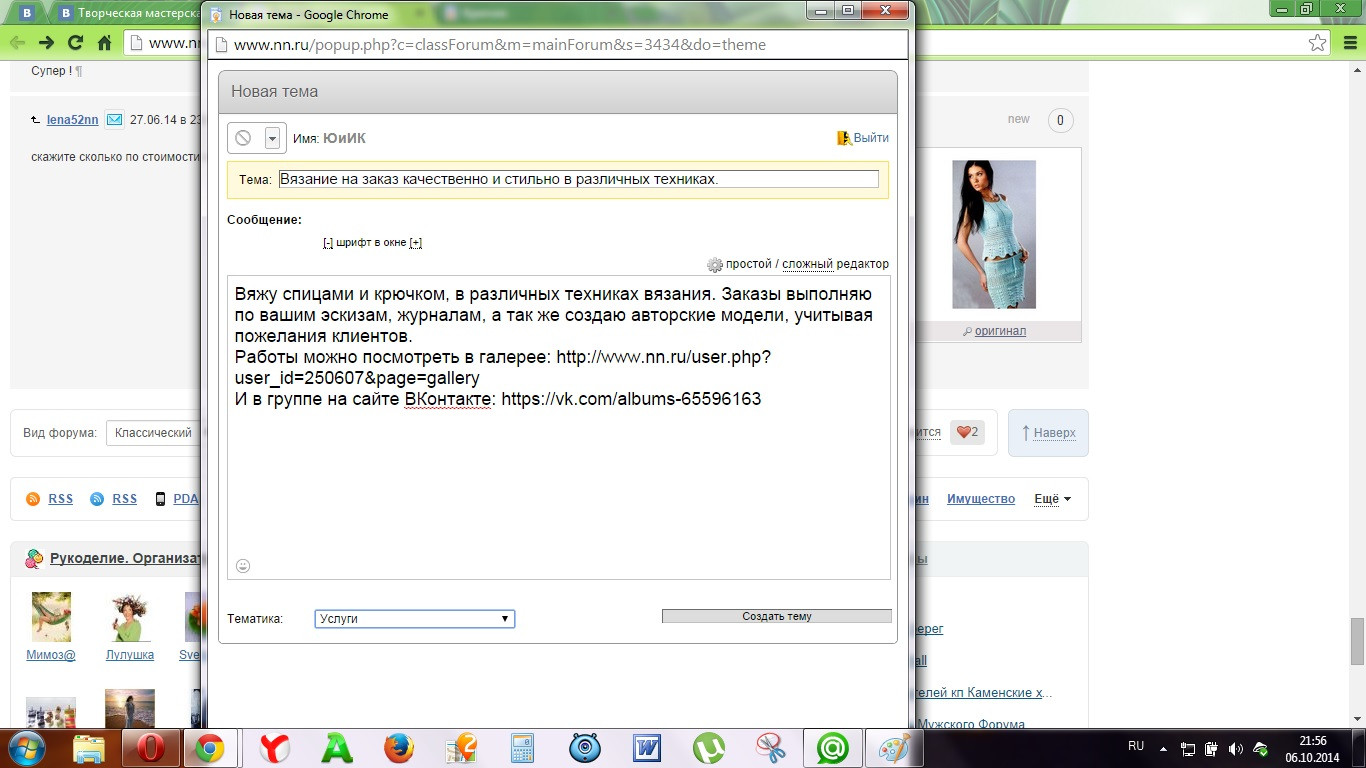Click the popup window address bar URL
The image size is (1366, 768).
[500, 45]
